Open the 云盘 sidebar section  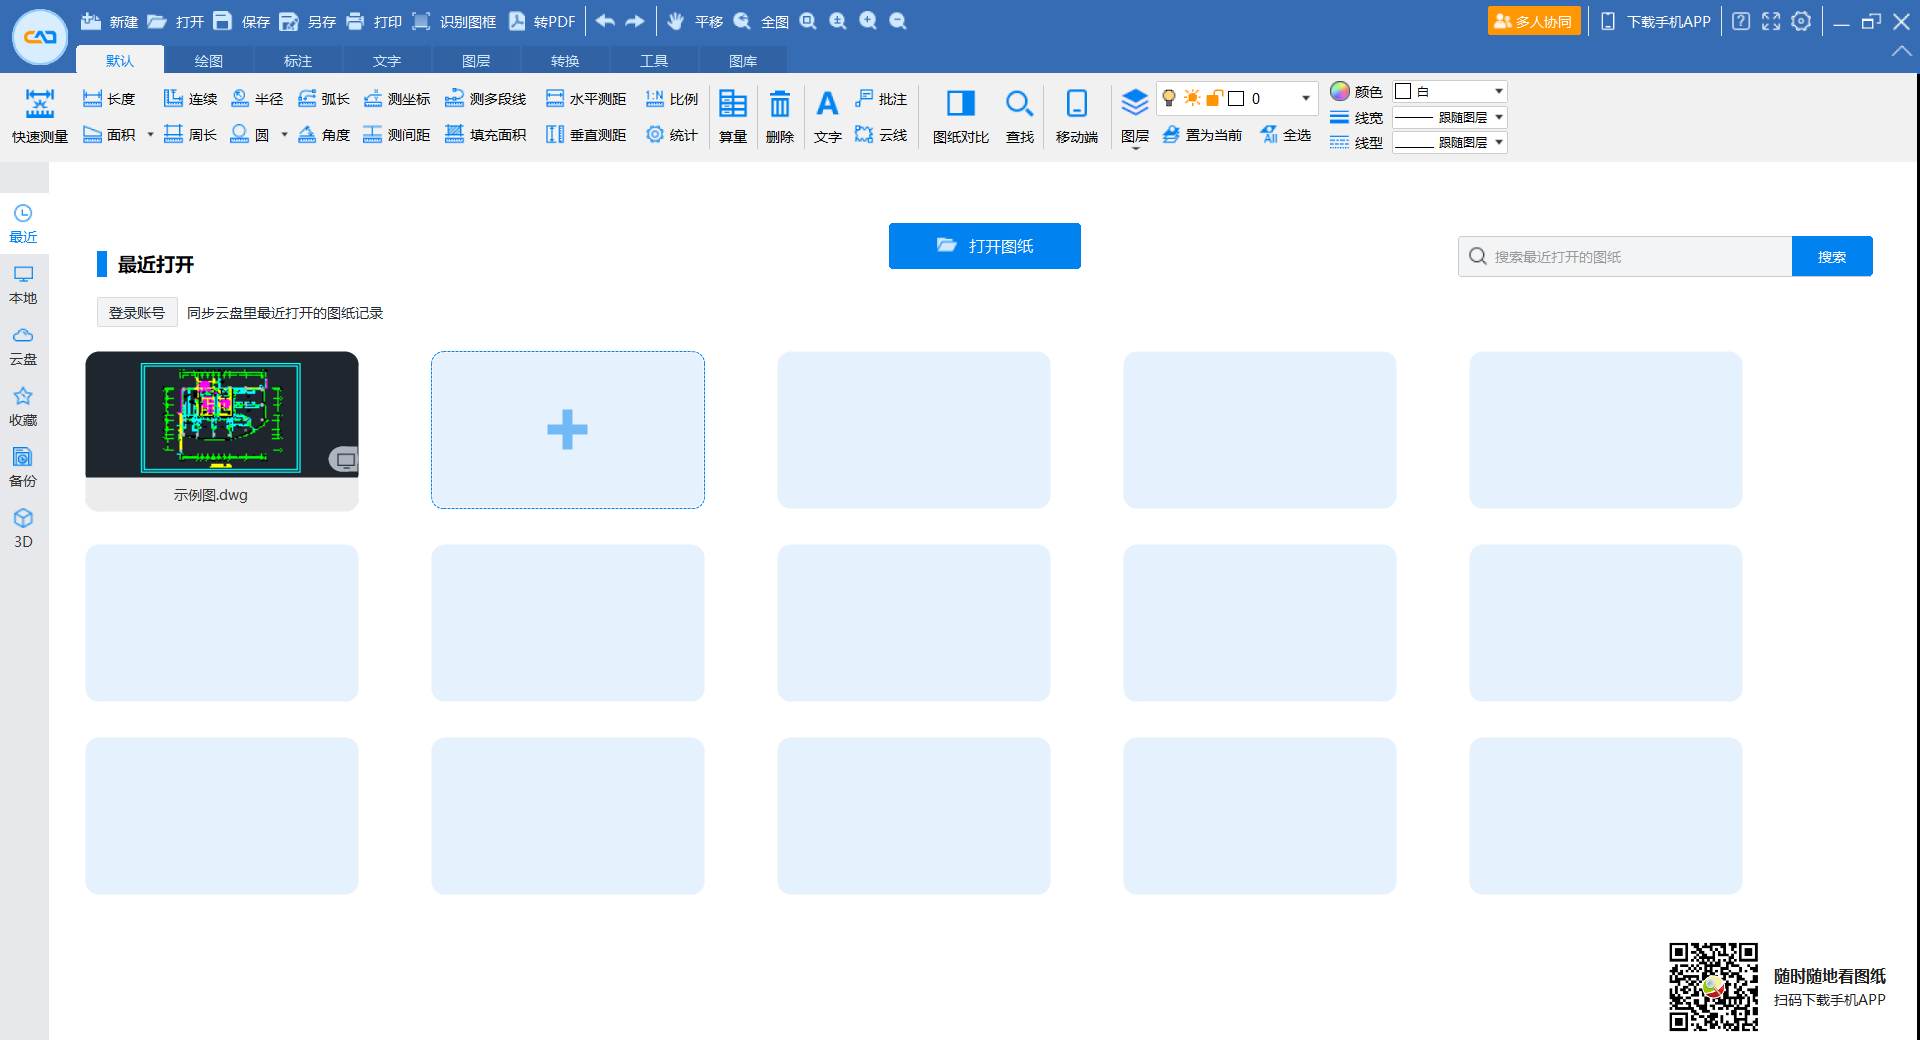coord(23,345)
